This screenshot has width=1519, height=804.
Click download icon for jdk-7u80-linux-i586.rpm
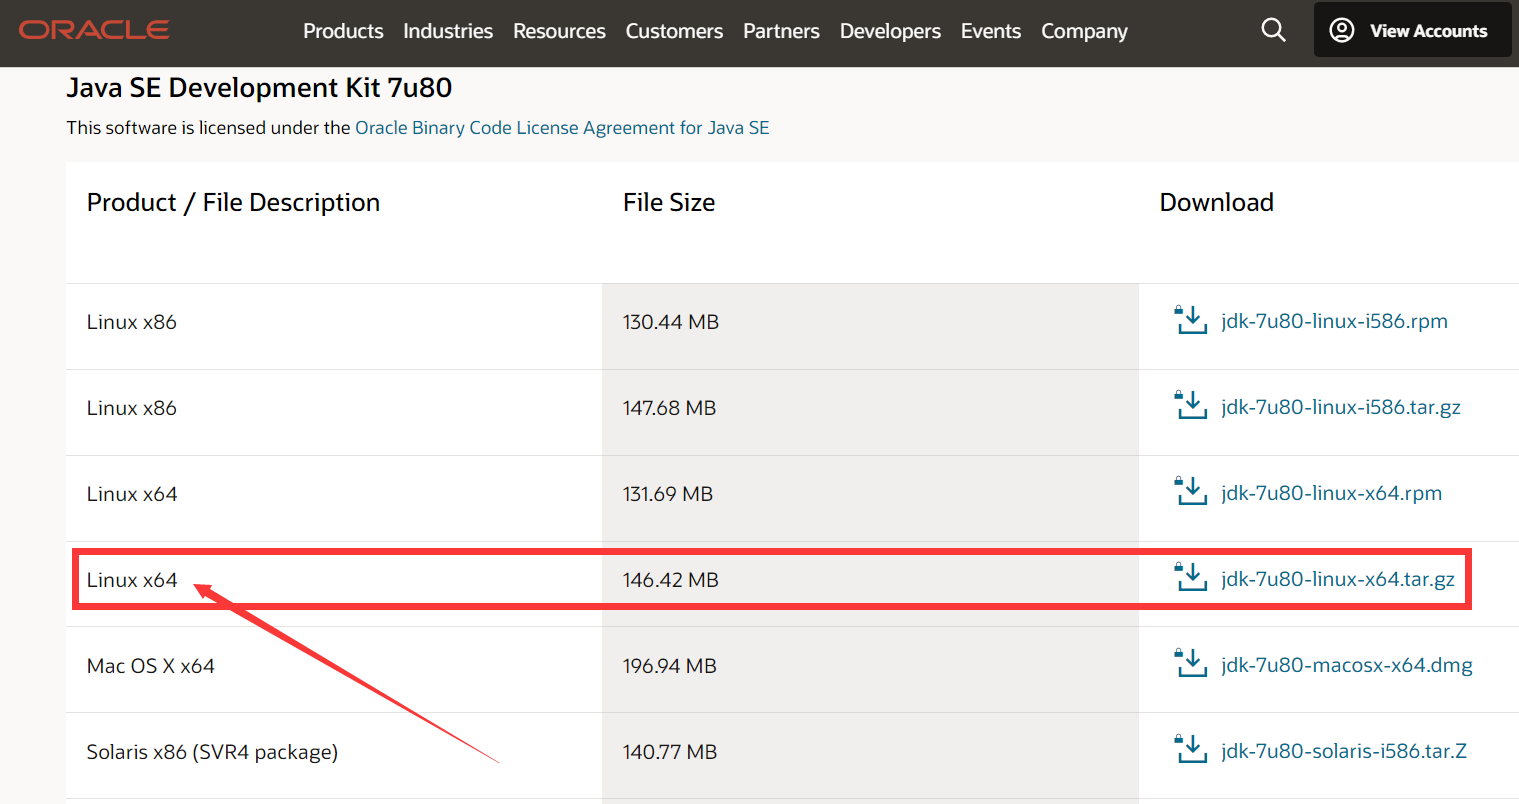(x=1190, y=320)
